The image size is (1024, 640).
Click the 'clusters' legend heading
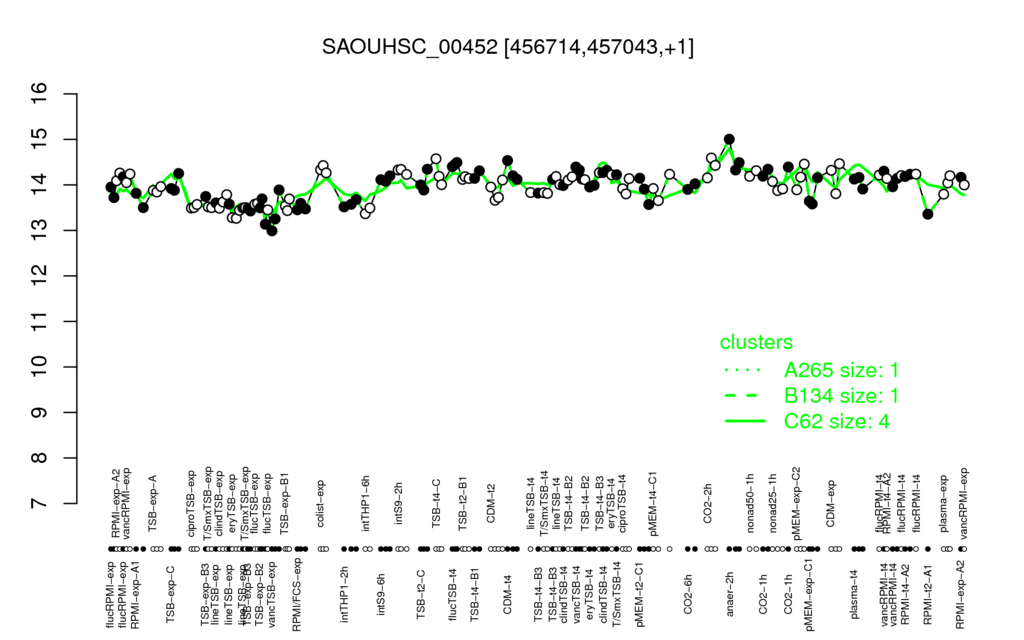[756, 342]
